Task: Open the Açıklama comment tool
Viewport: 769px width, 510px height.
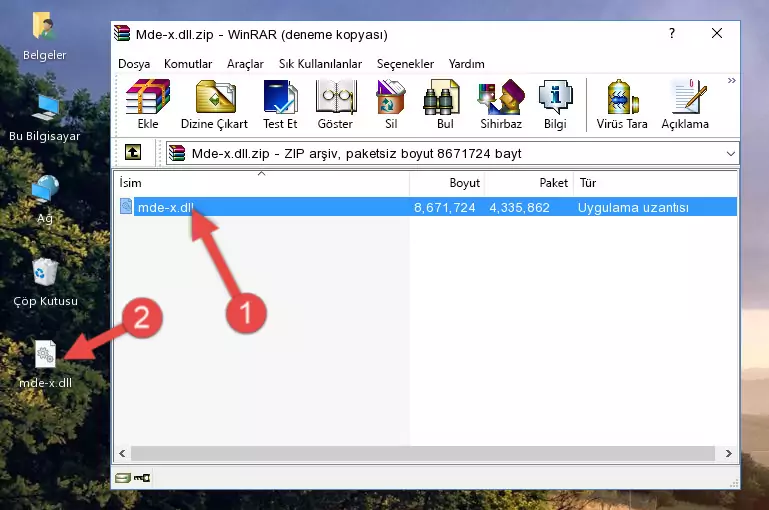Action: pyautogui.click(x=685, y=104)
